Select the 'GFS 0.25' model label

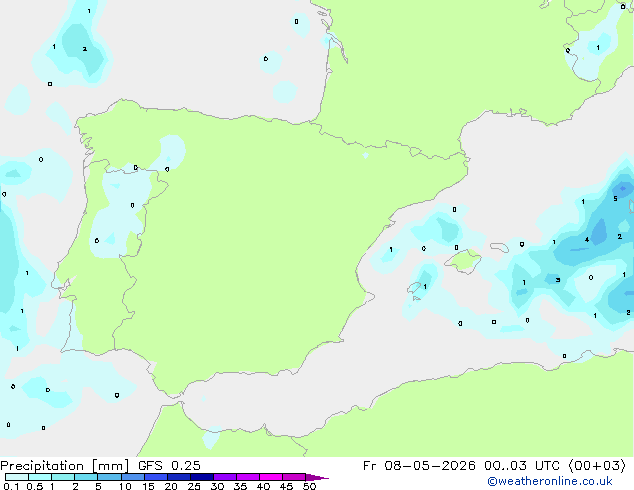tap(169, 466)
